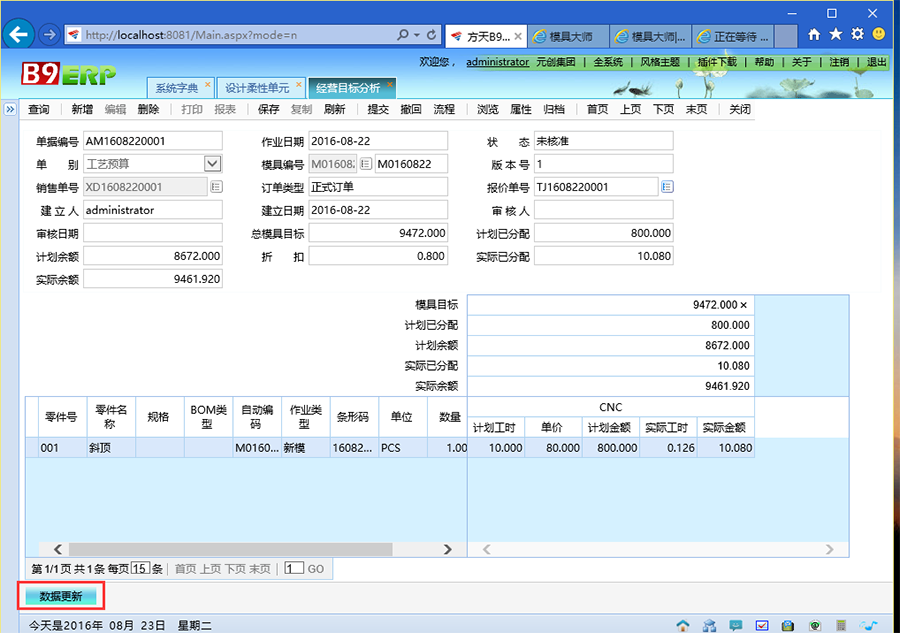Click the smiley feedback icon

coord(878,34)
